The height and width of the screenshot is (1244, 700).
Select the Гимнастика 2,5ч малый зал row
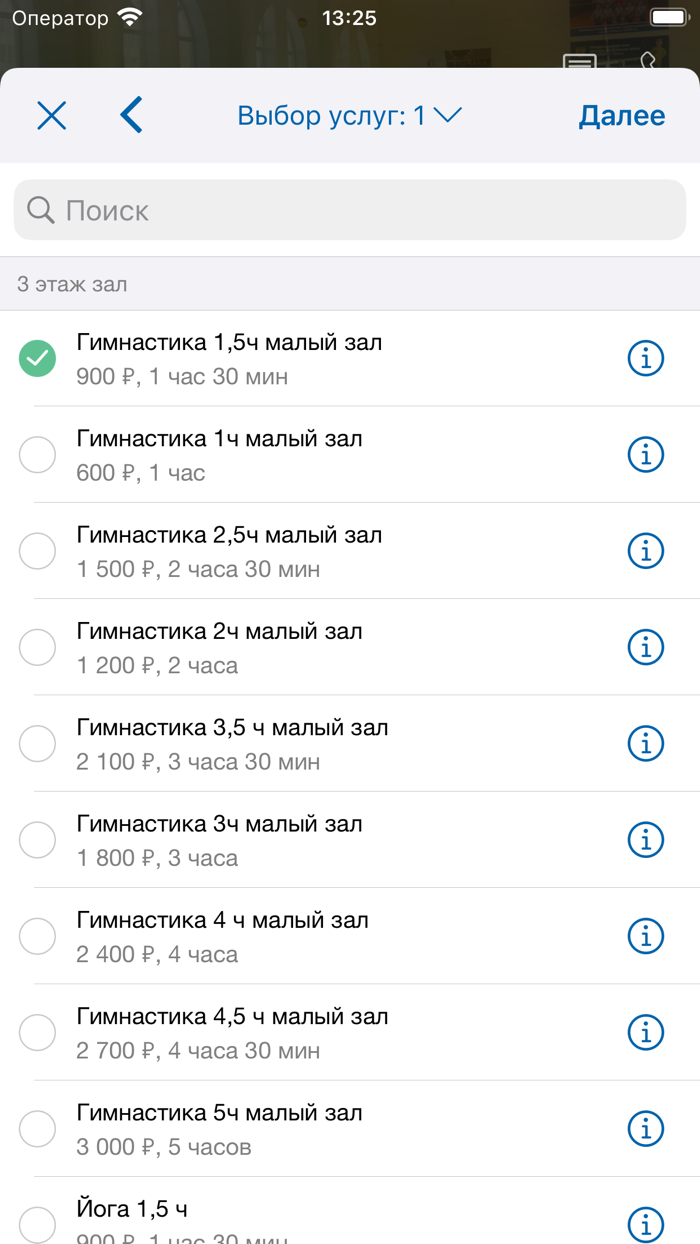pyautogui.click(x=300, y=550)
